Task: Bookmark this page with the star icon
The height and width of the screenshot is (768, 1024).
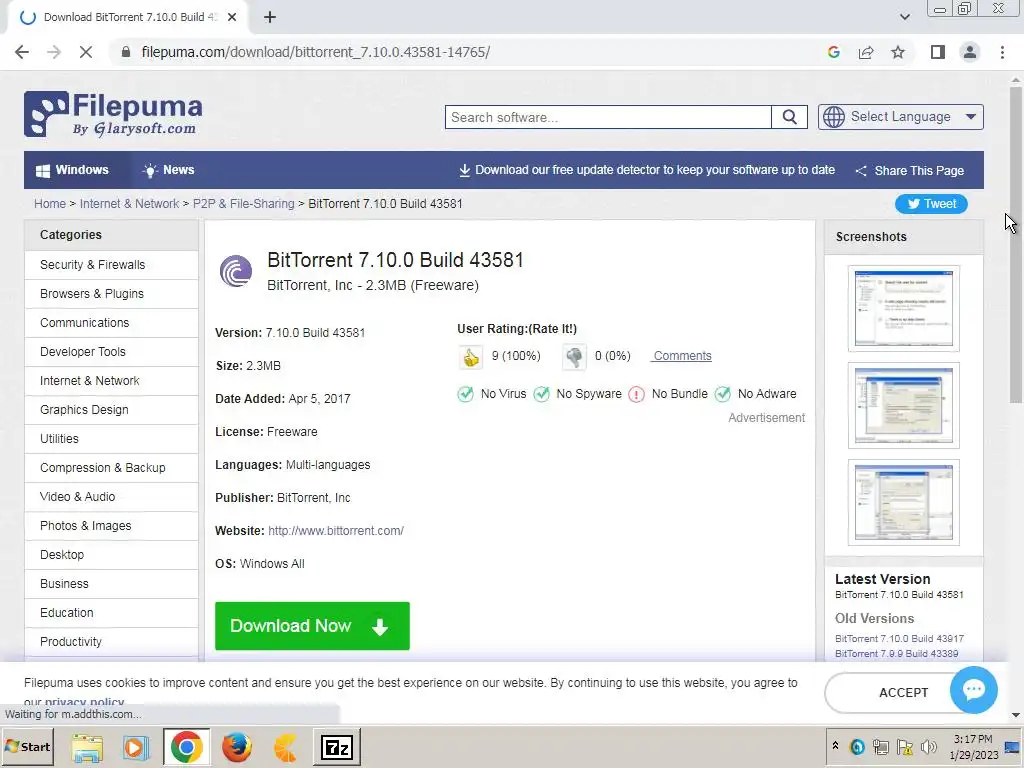Action: (x=898, y=52)
